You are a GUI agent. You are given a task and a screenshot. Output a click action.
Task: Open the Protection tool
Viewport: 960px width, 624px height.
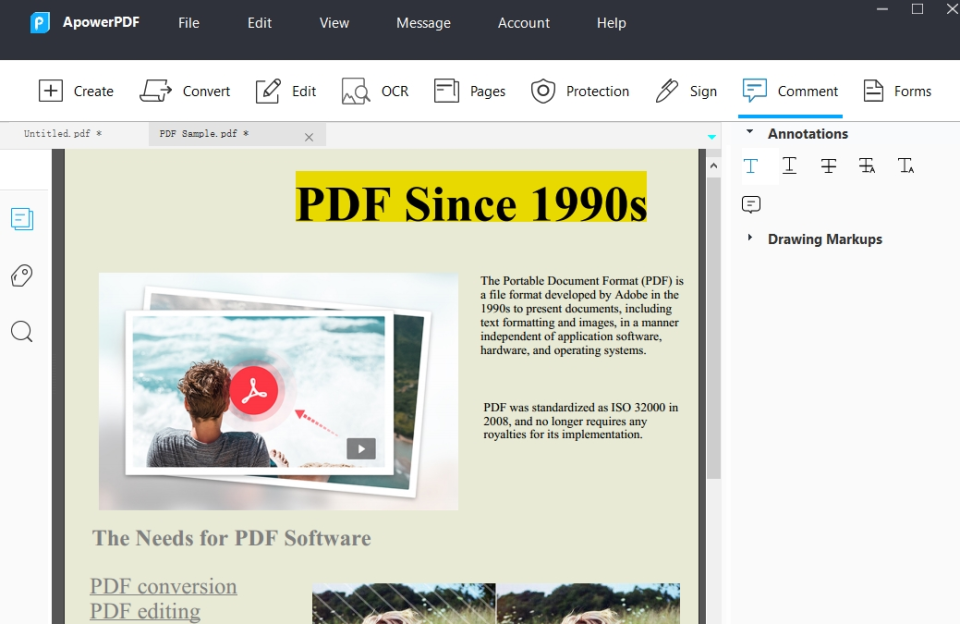[x=580, y=90]
